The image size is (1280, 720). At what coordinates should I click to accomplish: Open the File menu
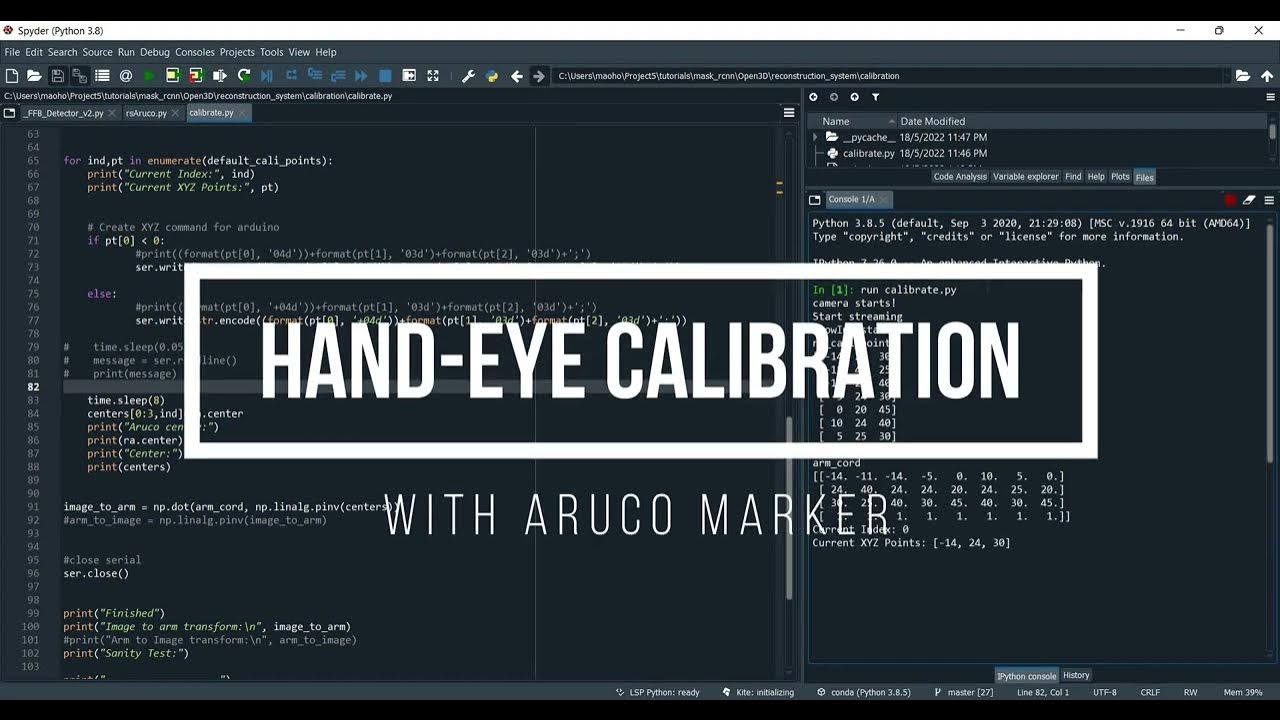click(x=12, y=52)
